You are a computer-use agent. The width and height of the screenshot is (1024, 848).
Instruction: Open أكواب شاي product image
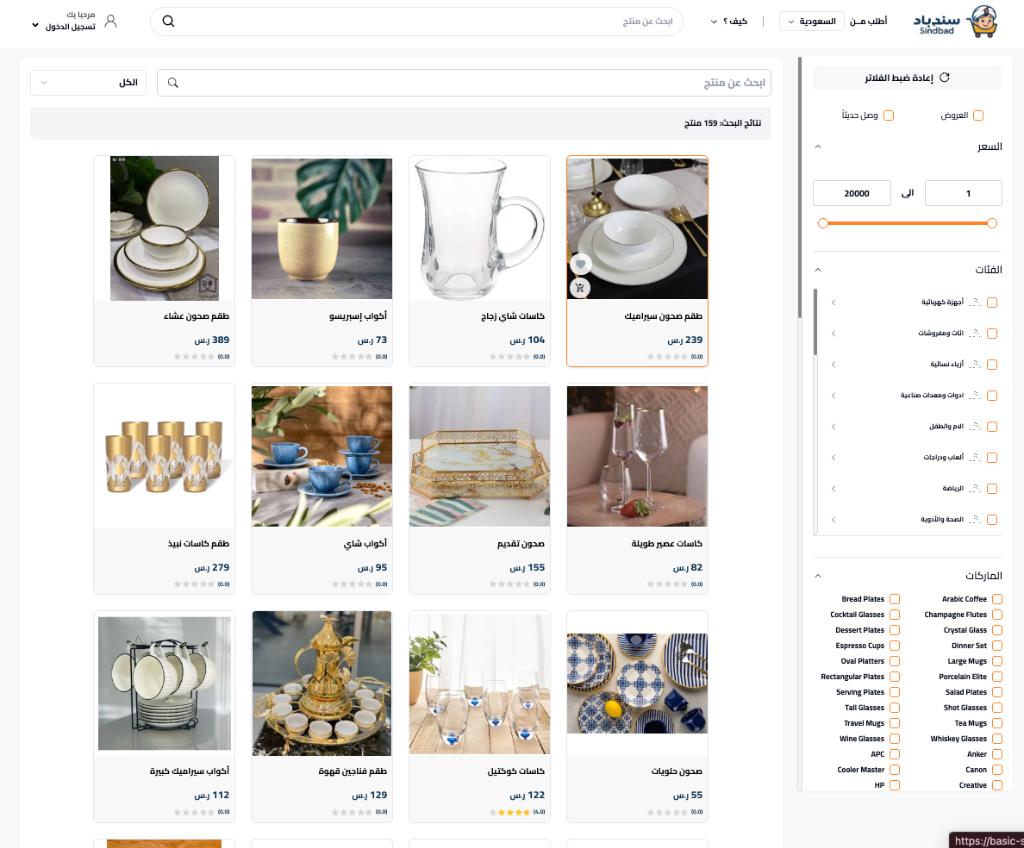pos(322,456)
